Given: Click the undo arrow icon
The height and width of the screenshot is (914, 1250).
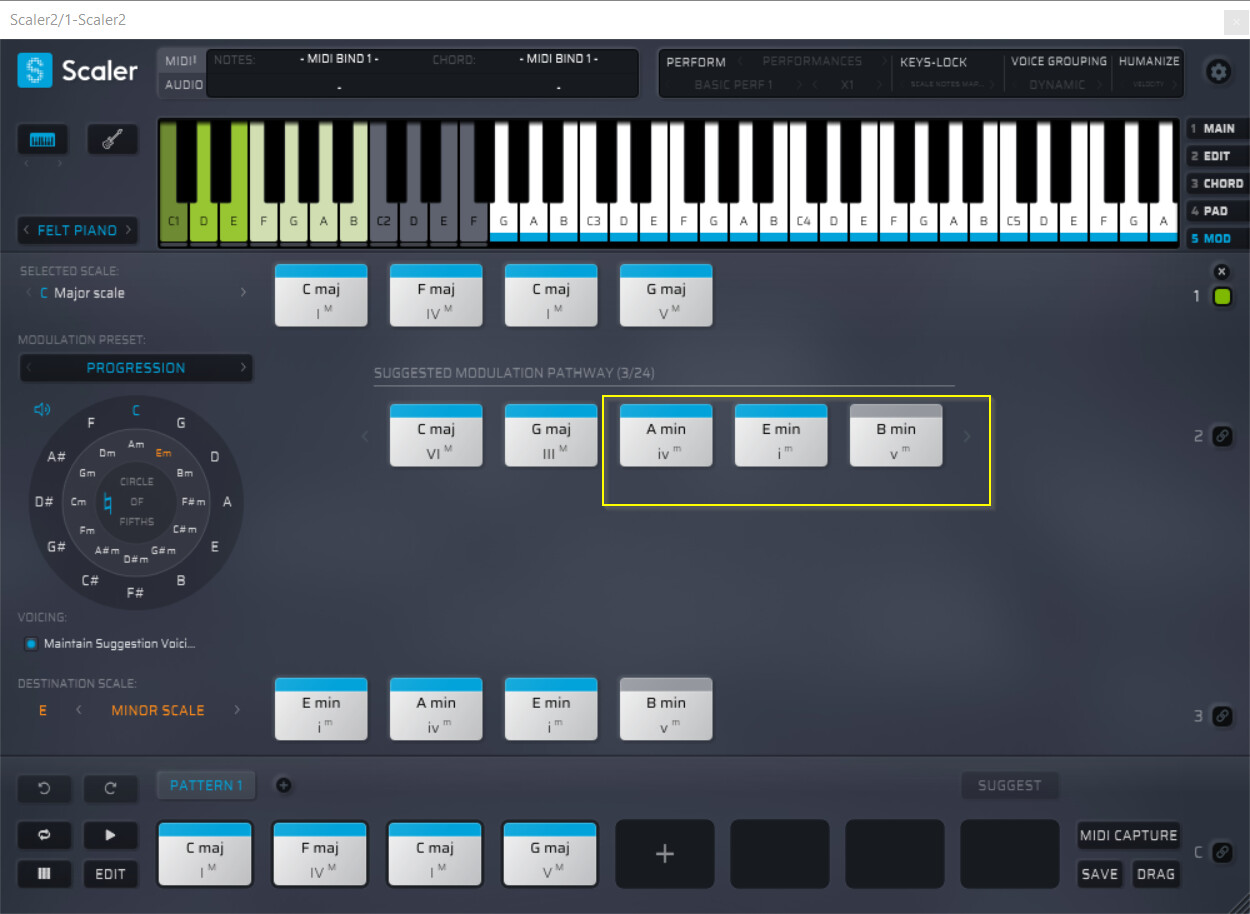Looking at the screenshot, I should 43,788.
